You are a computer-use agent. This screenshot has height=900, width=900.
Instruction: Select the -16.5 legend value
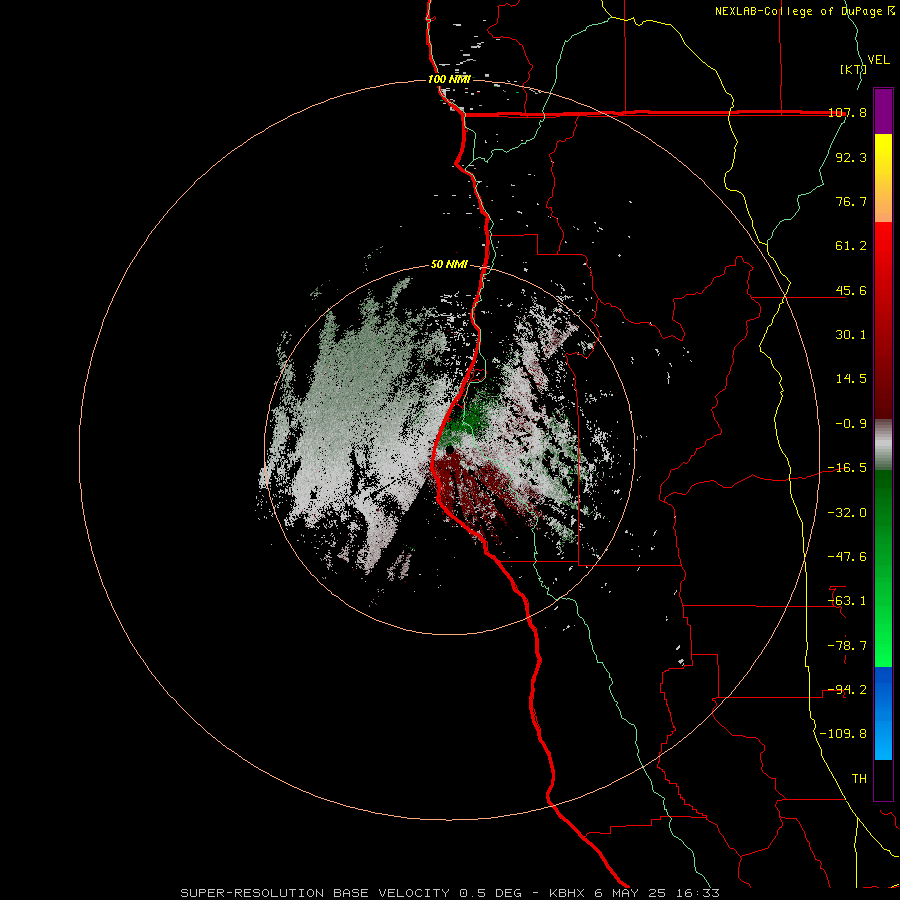point(847,468)
